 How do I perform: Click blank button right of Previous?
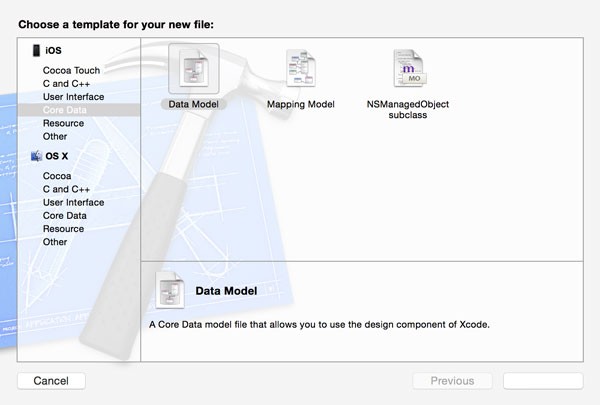coord(543,381)
